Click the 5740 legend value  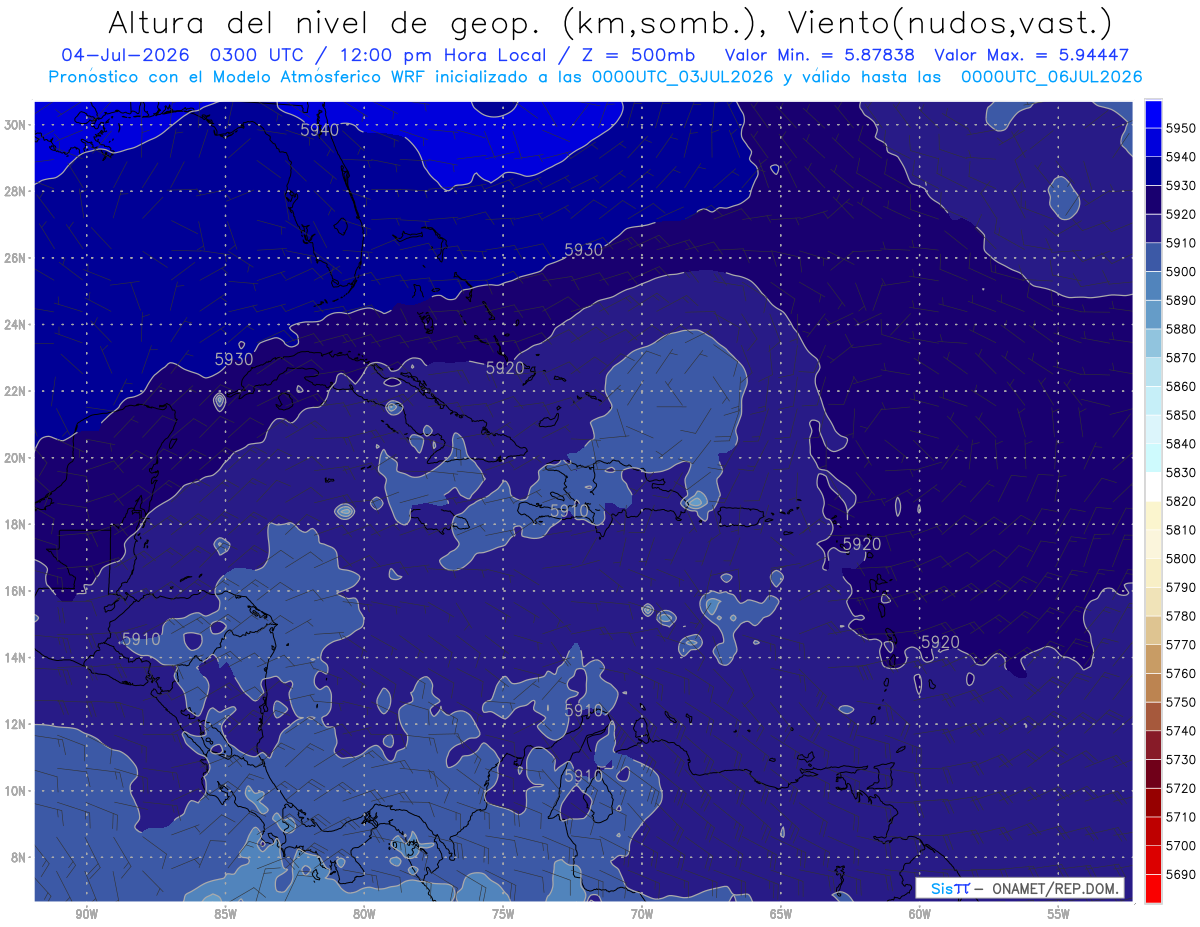[x=1181, y=731]
